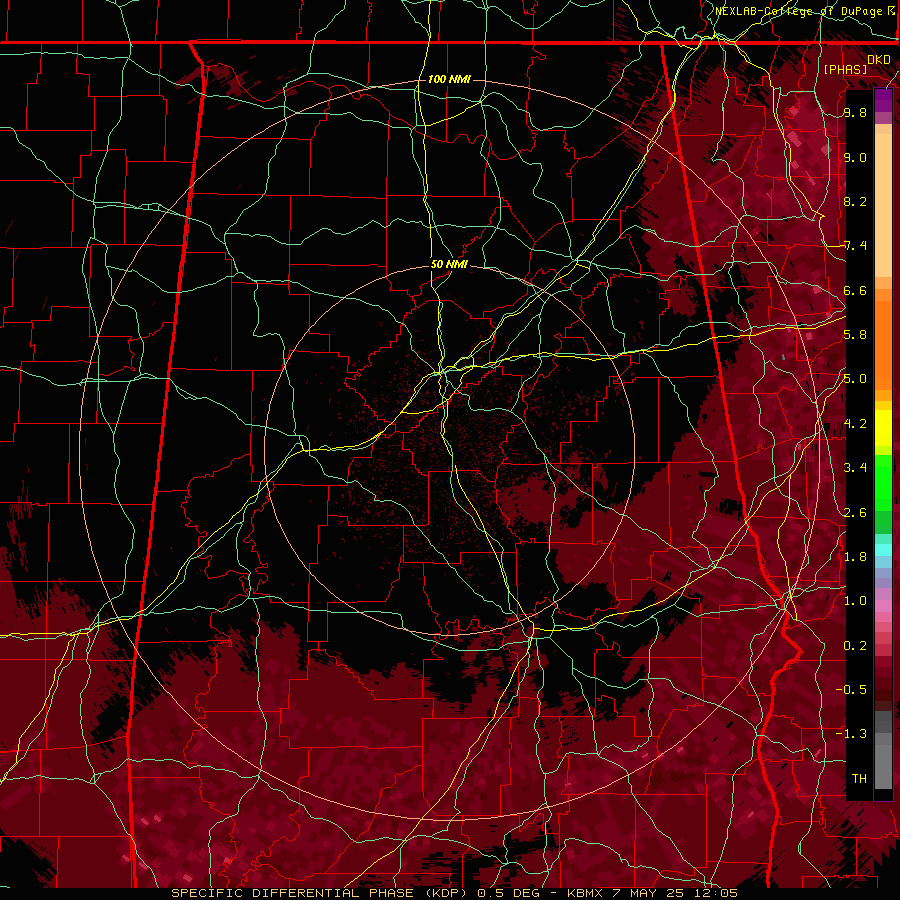Select the -1.3 value on the scale

coord(851,735)
